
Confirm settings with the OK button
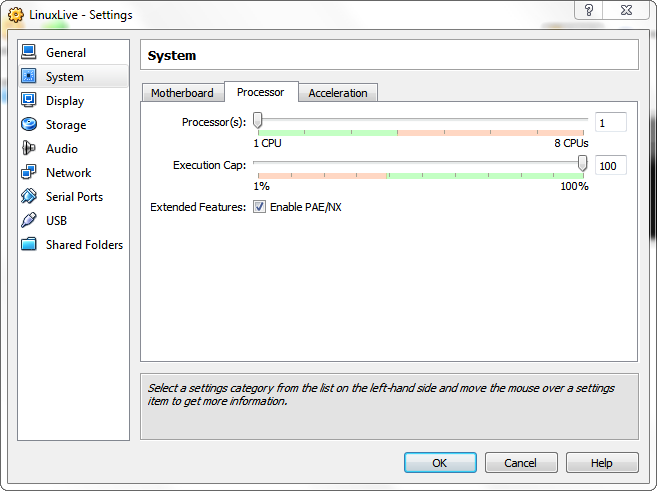440,463
